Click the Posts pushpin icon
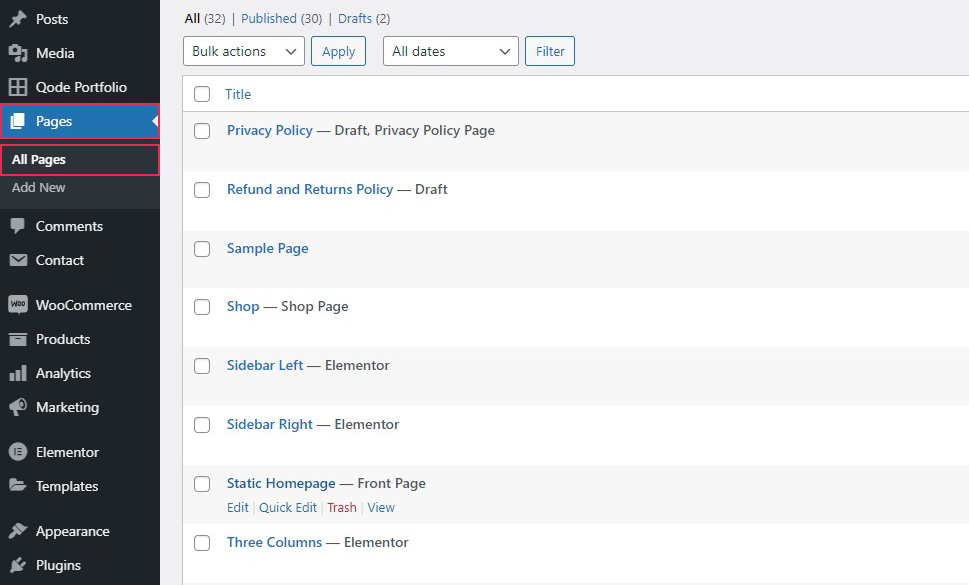 [18, 19]
